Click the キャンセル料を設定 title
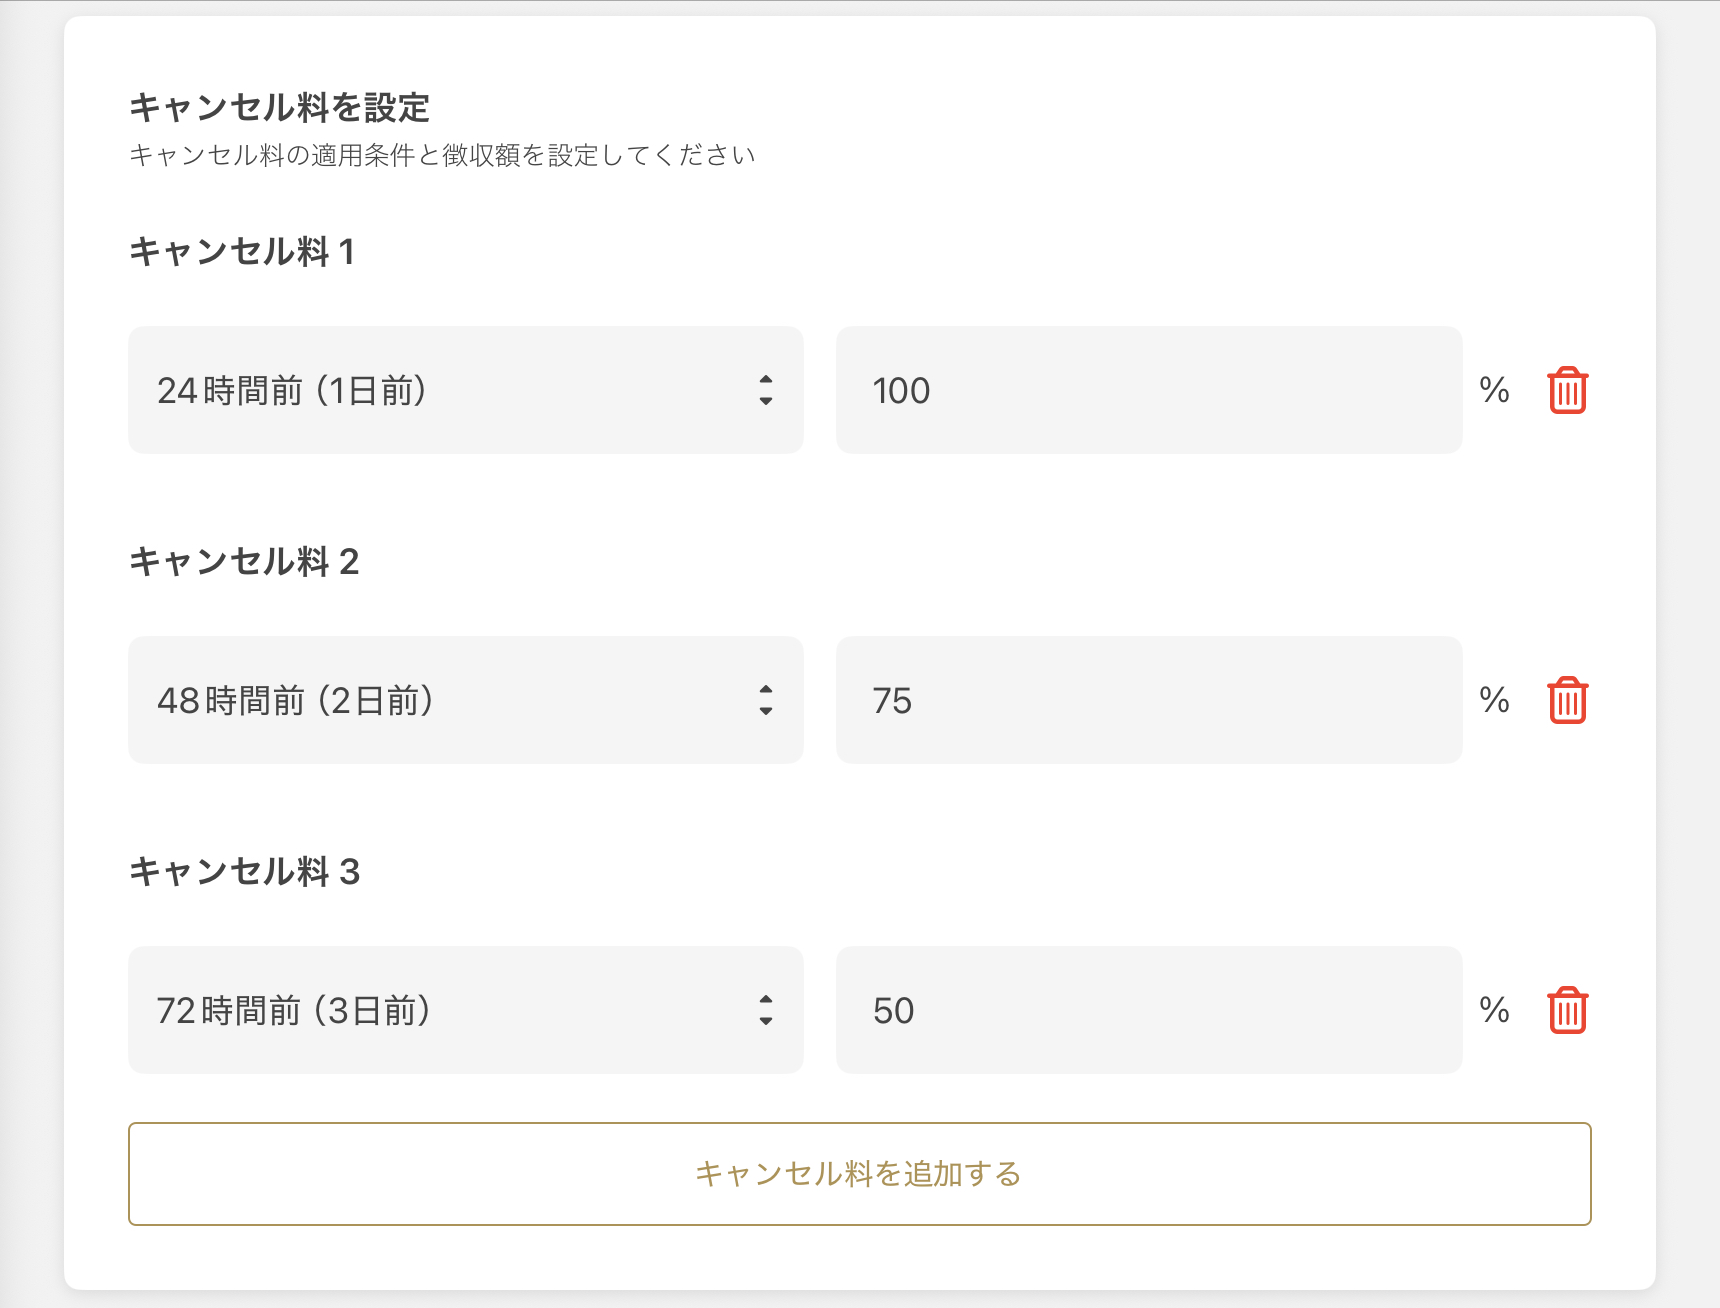Screen dimensions: 1720x1308 280,108
